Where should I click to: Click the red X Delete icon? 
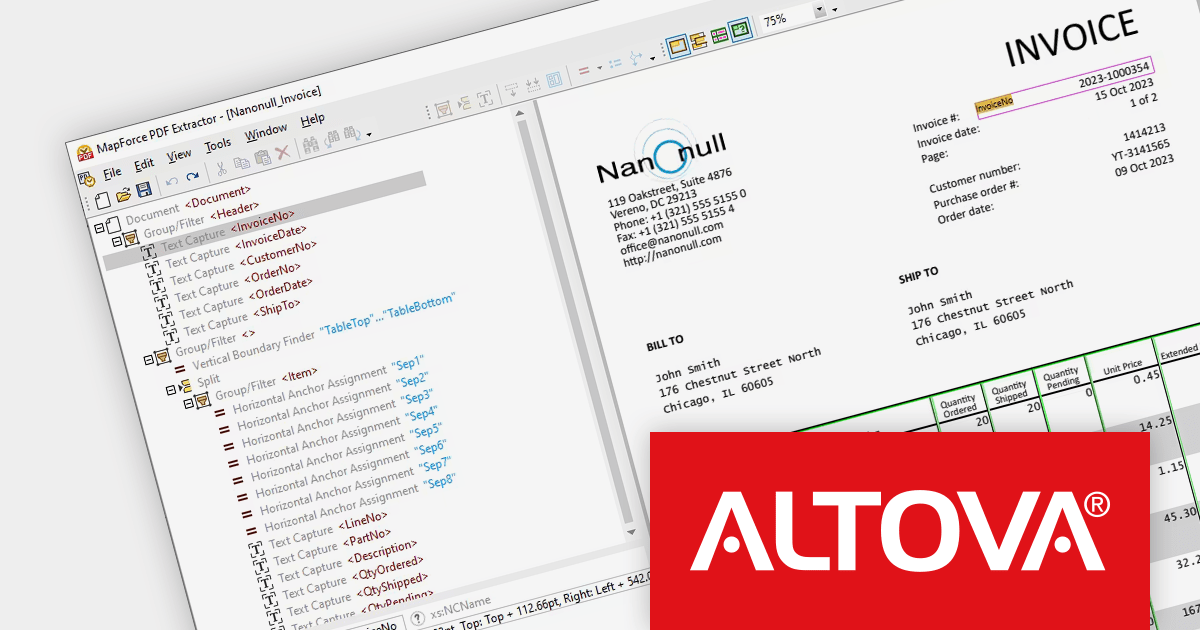coord(283,151)
